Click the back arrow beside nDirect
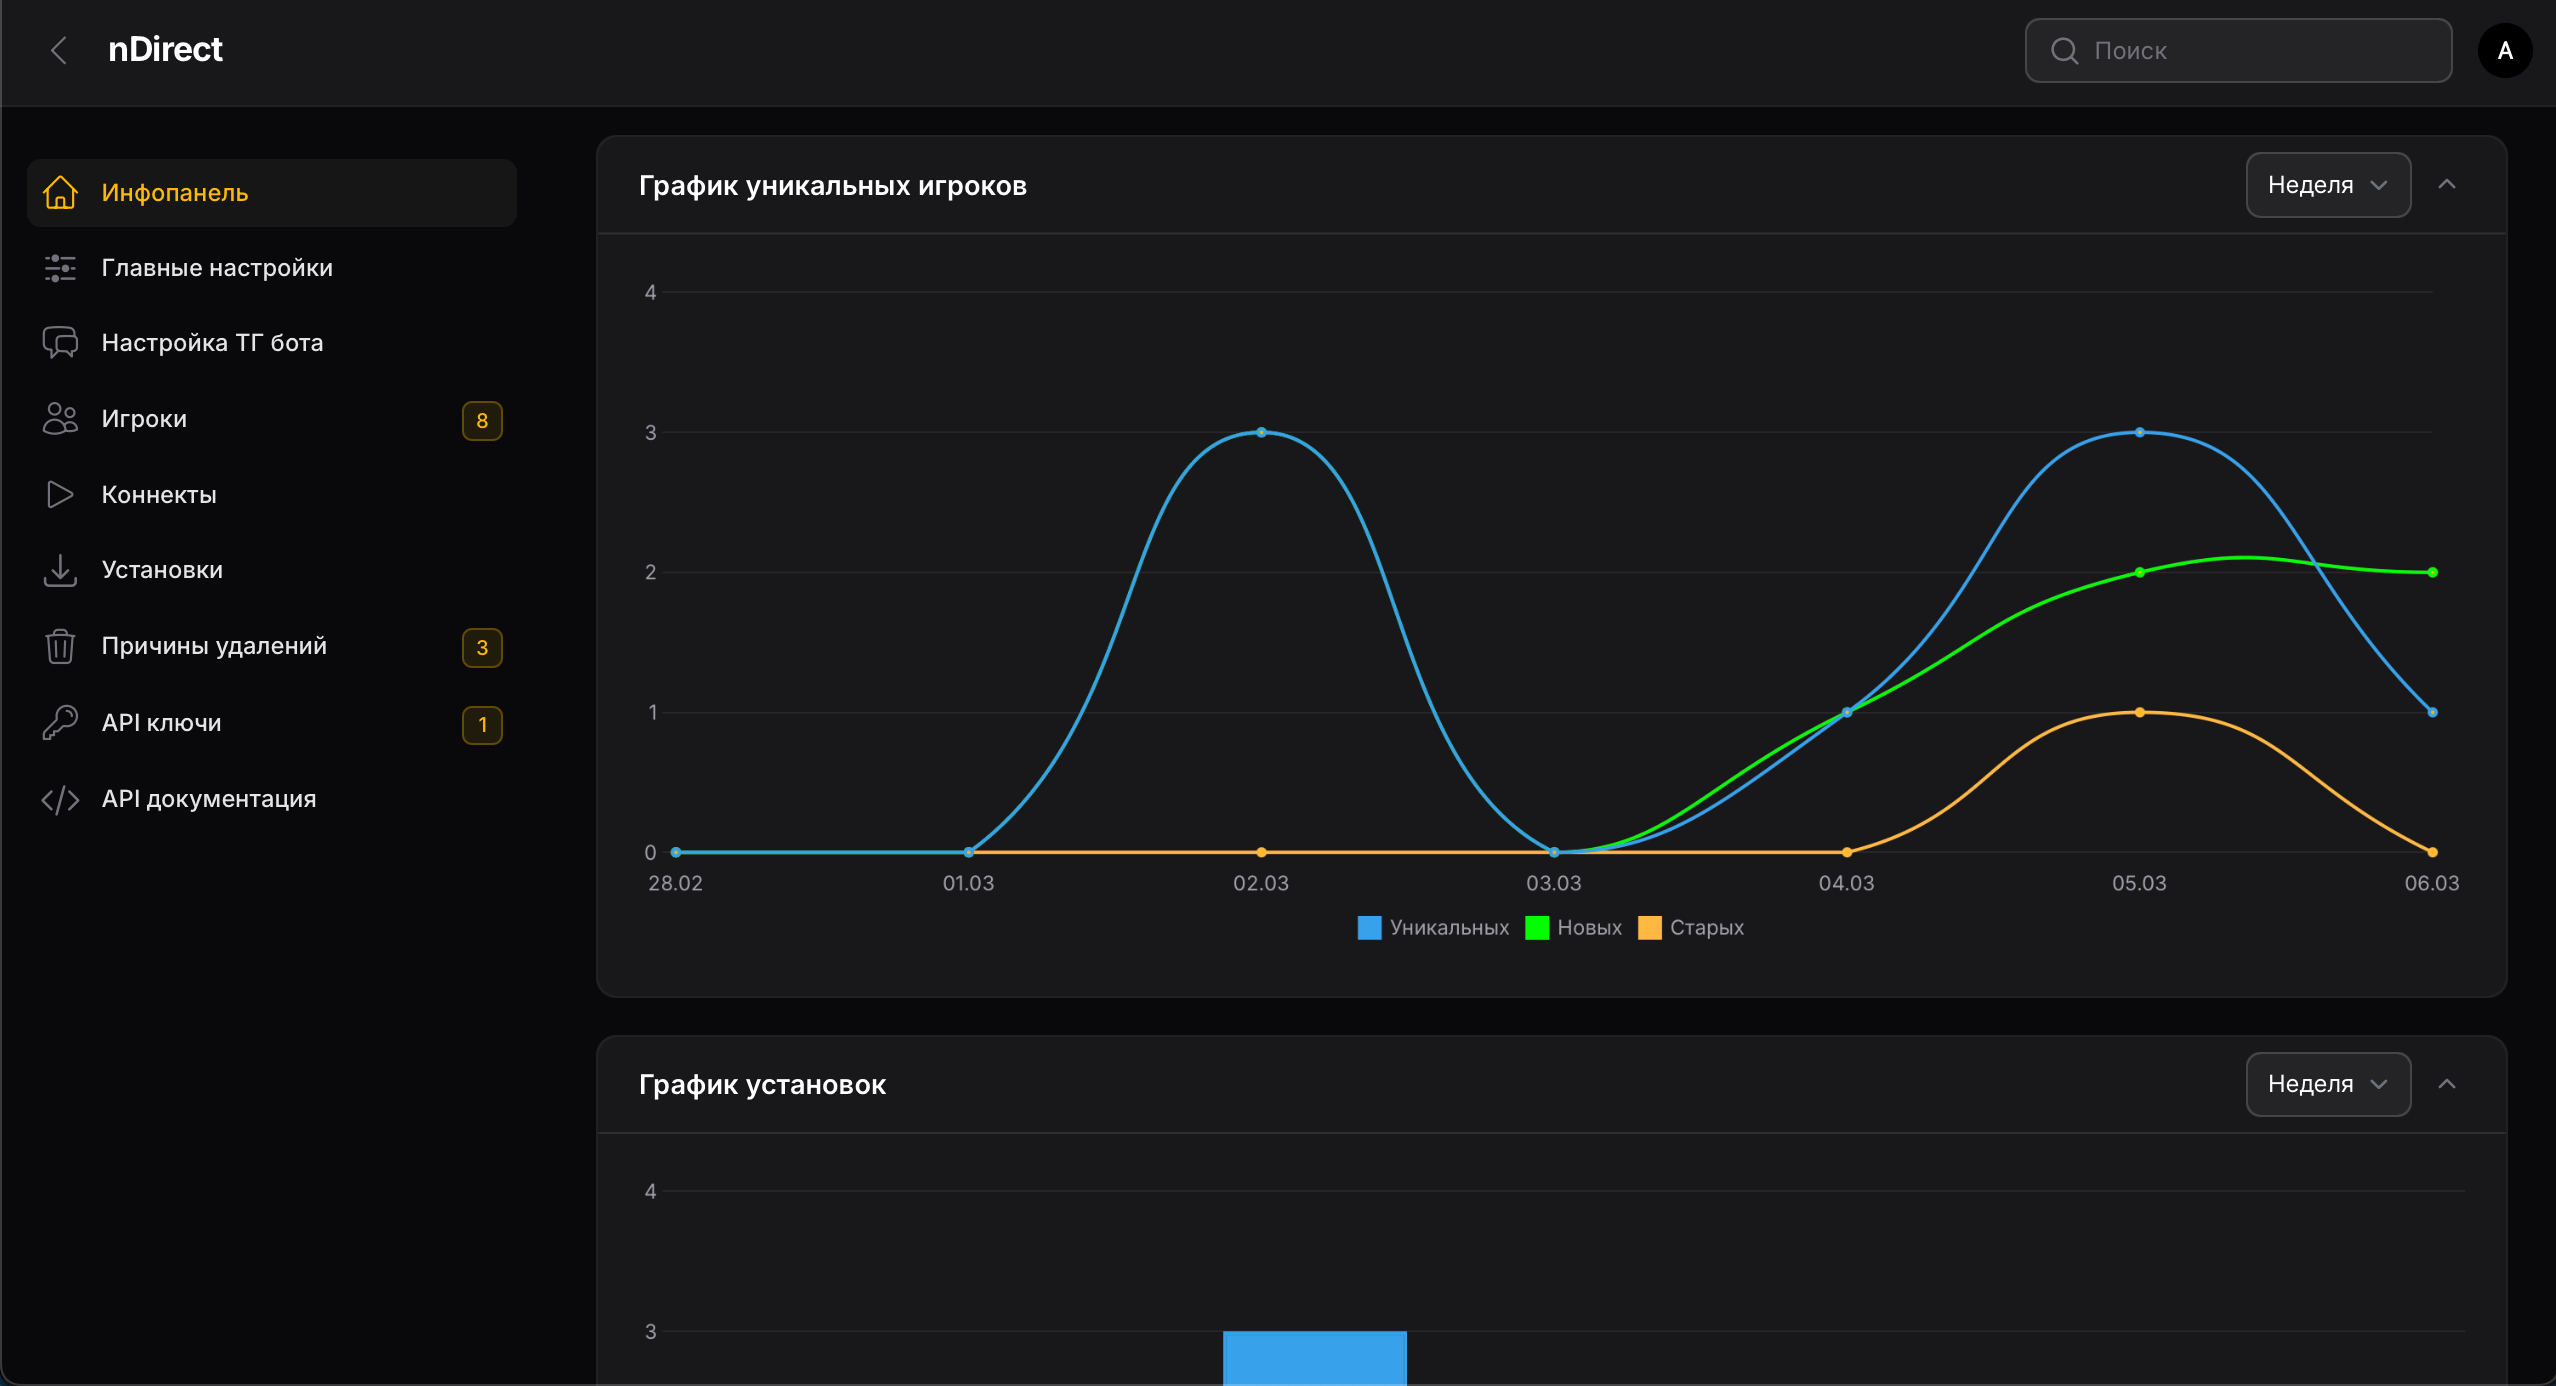 pyautogui.click(x=59, y=50)
